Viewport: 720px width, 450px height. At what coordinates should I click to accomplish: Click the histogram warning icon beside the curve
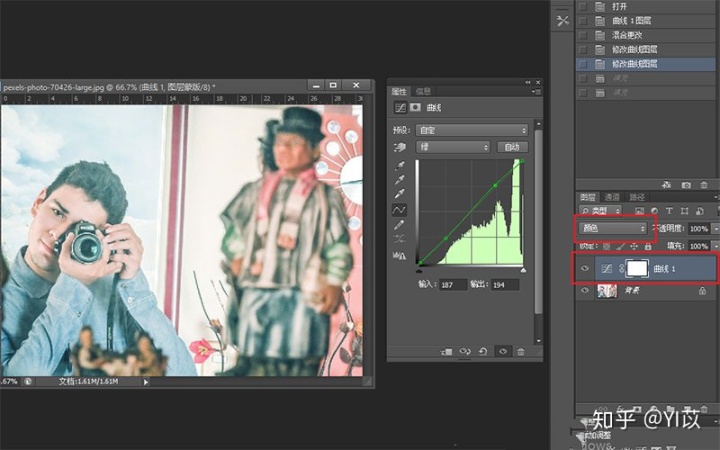(399, 255)
